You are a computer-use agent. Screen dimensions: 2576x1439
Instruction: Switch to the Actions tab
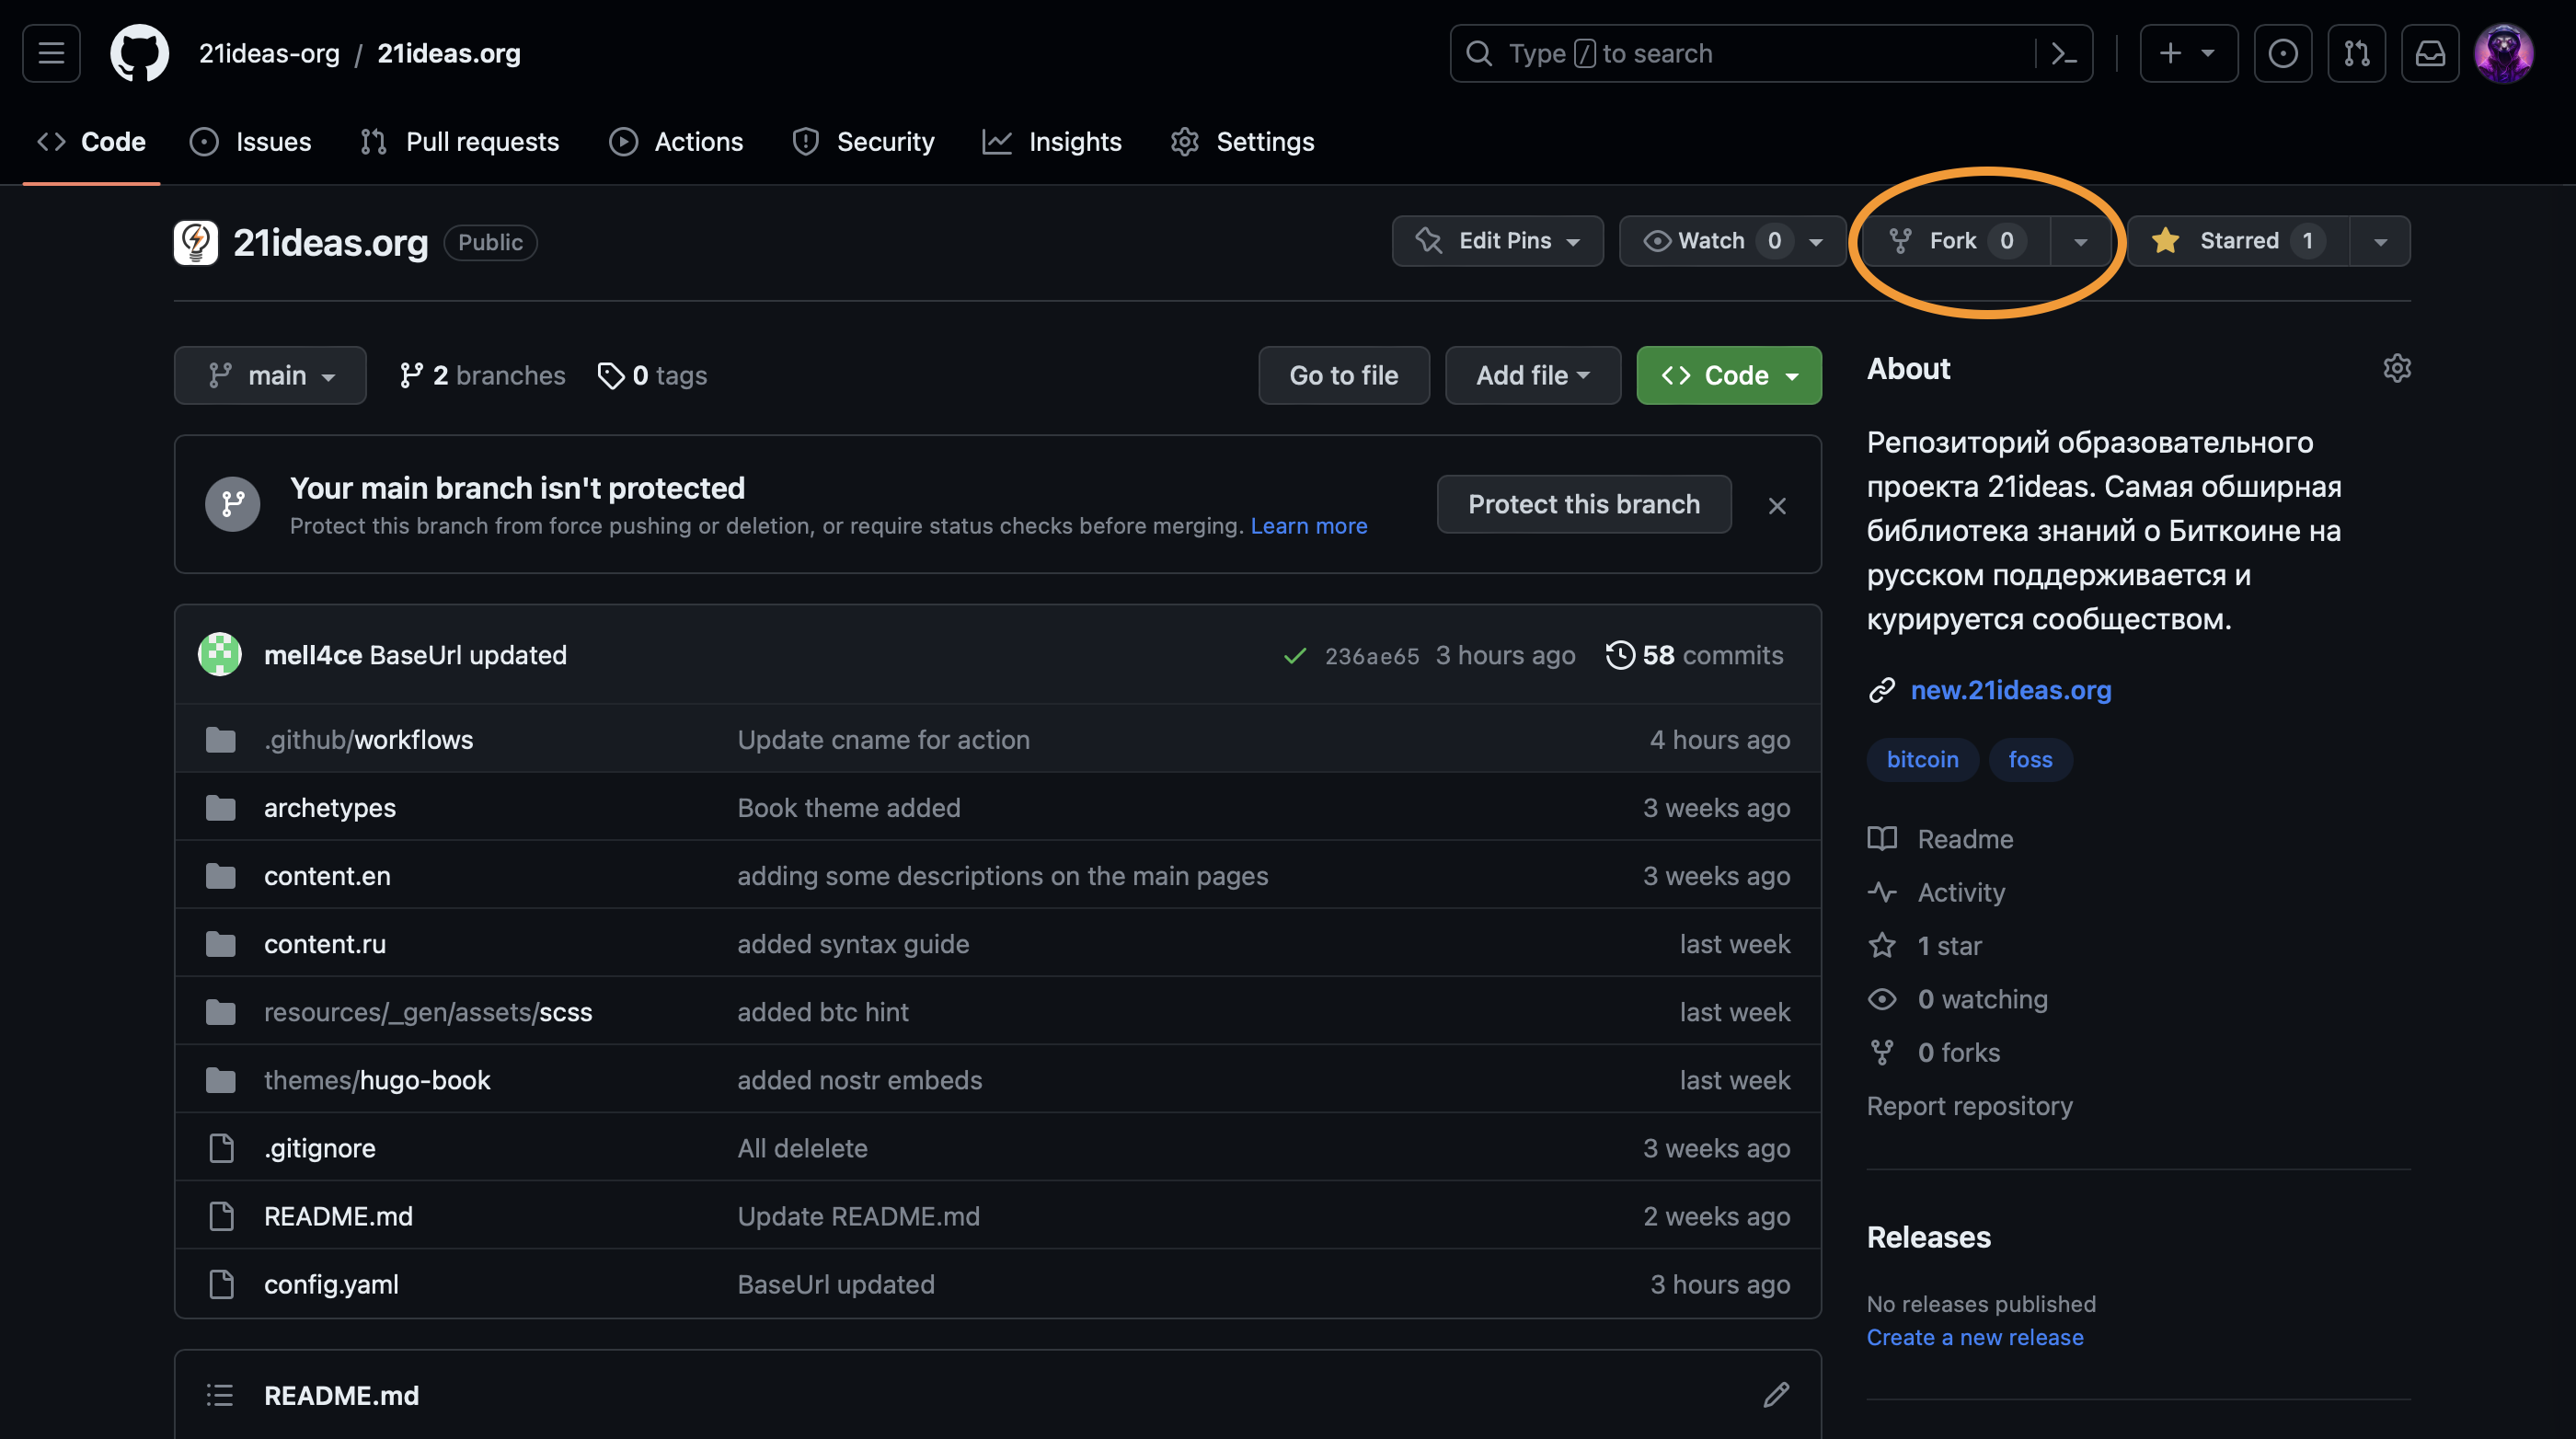coord(677,142)
